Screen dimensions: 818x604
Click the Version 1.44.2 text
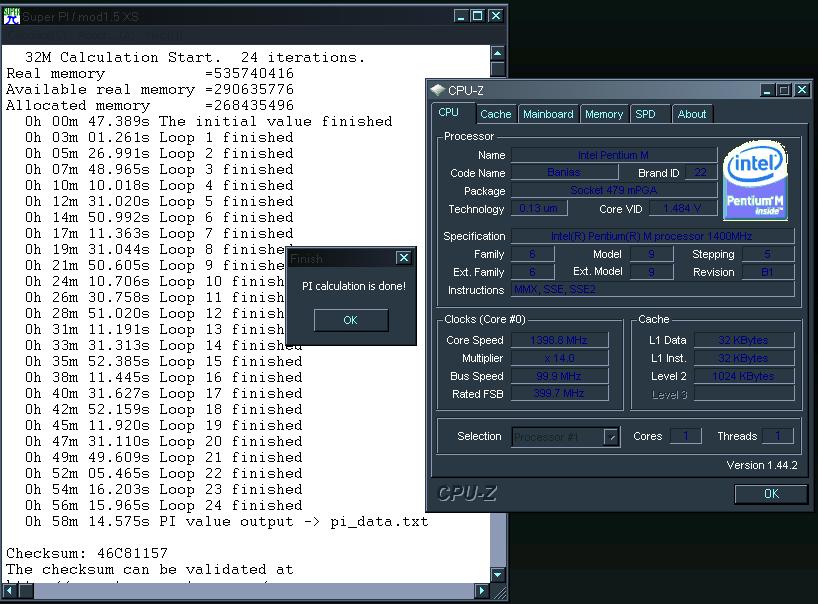(762, 465)
